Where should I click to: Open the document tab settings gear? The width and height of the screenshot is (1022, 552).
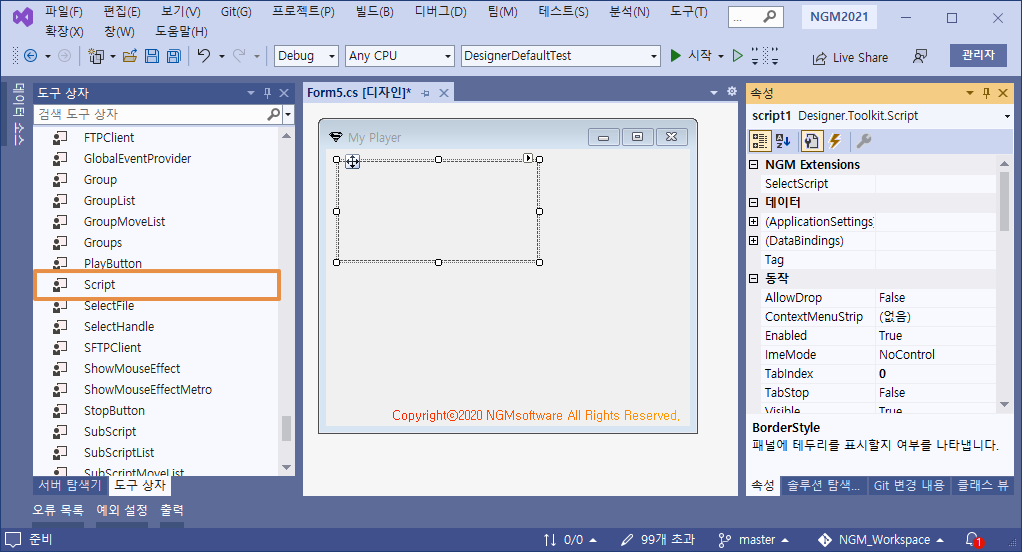(732, 91)
